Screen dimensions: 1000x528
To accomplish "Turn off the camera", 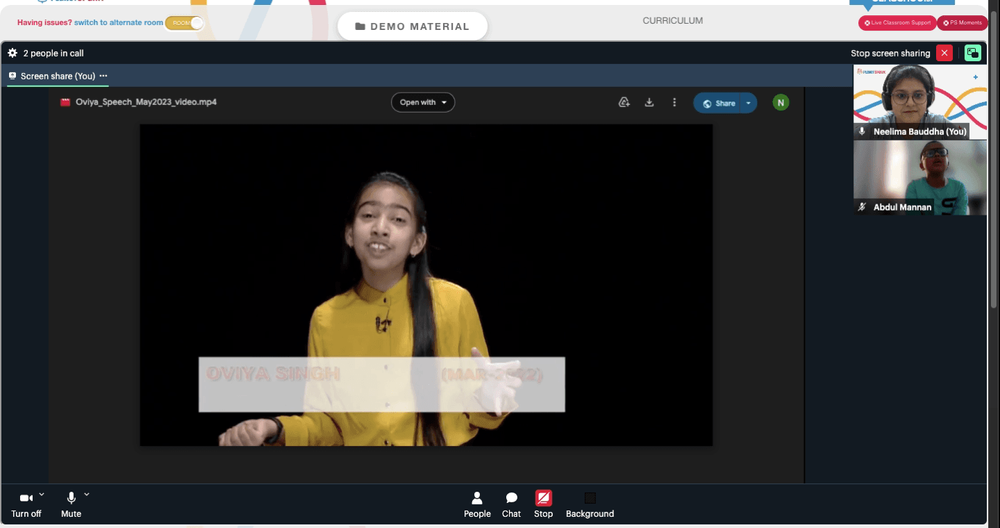I will pos(26,504).
